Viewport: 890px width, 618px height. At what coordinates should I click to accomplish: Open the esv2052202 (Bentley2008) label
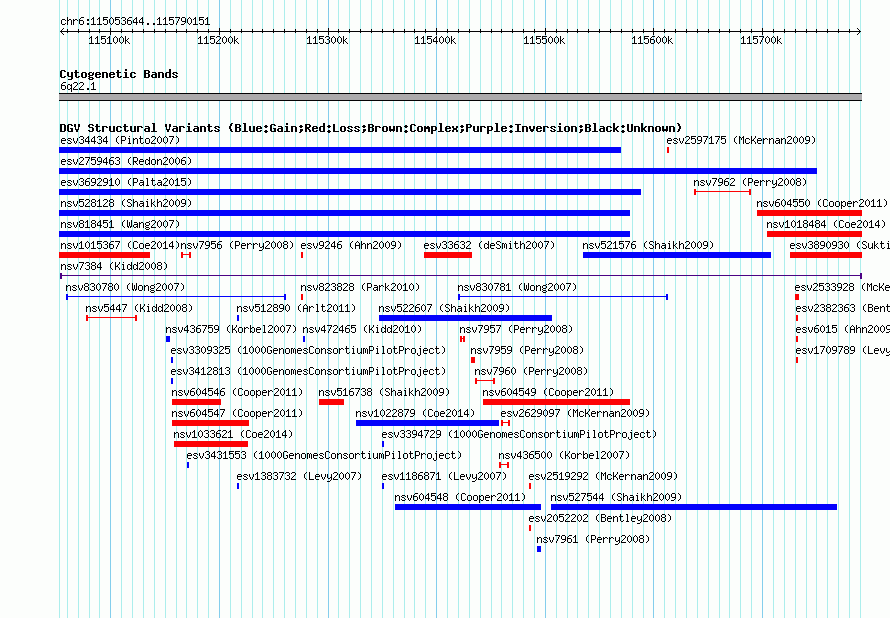(x=600, y=518)
